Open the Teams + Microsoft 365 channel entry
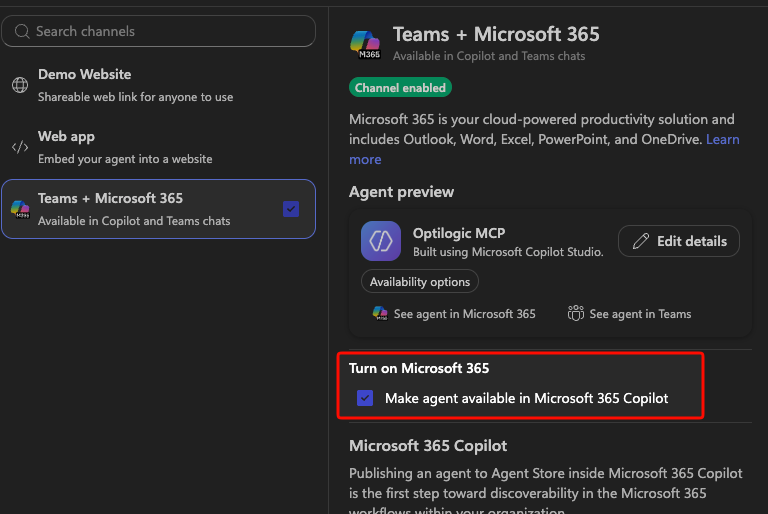Image resolution: width=768 pixels, height=514 pixels. click(159, 209)
